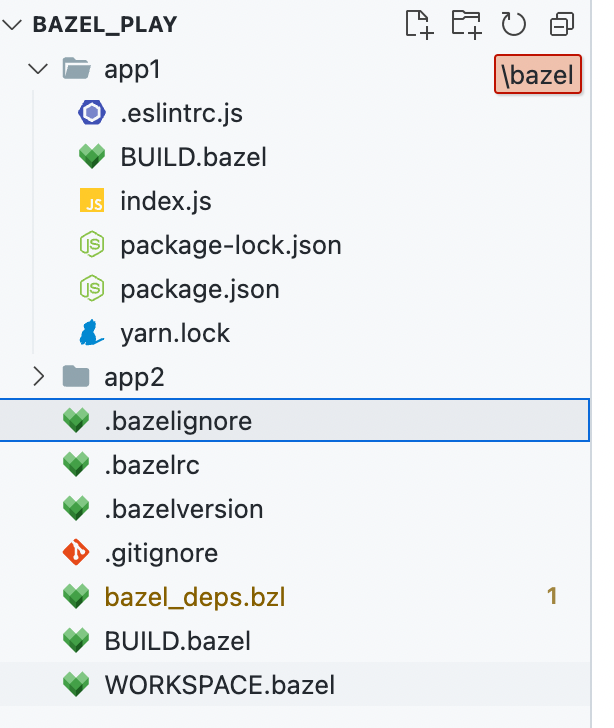Open the WORKSPACE.bazel file

click(x=219, y=685)
